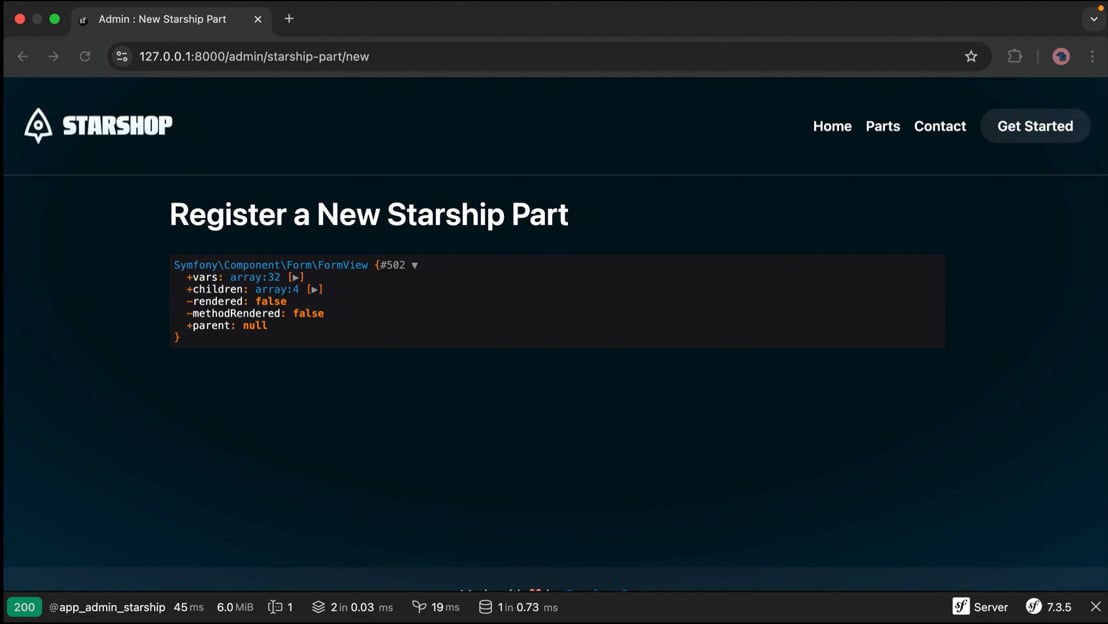Click the 200 status code badge
Screen dimensions: 1108x624
click(24, 607)
